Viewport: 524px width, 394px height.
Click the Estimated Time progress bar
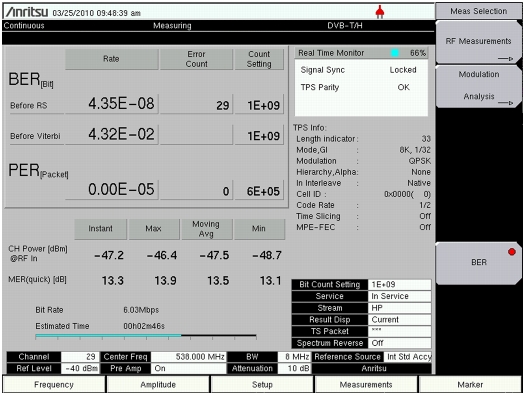click(146, 336)
